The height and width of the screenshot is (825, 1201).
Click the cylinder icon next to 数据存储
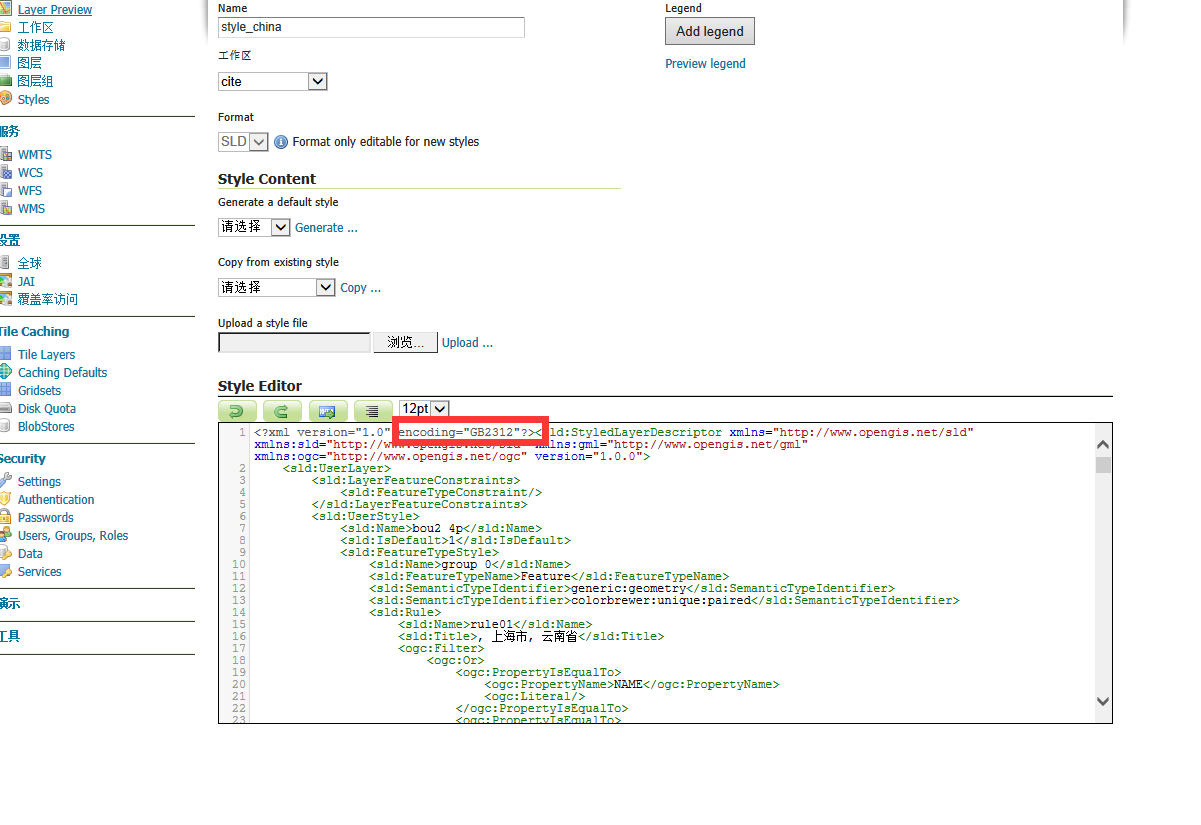(x=5, y=45)
